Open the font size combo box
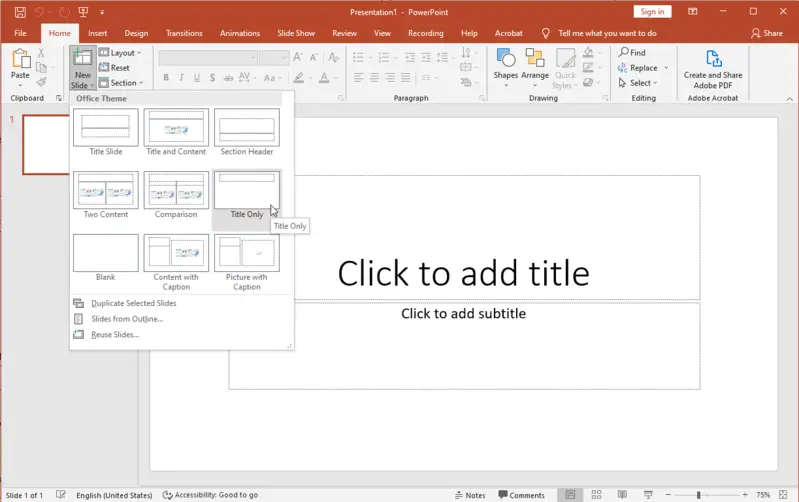Viewport: 799px width, 502px height. tap(274, 58)
